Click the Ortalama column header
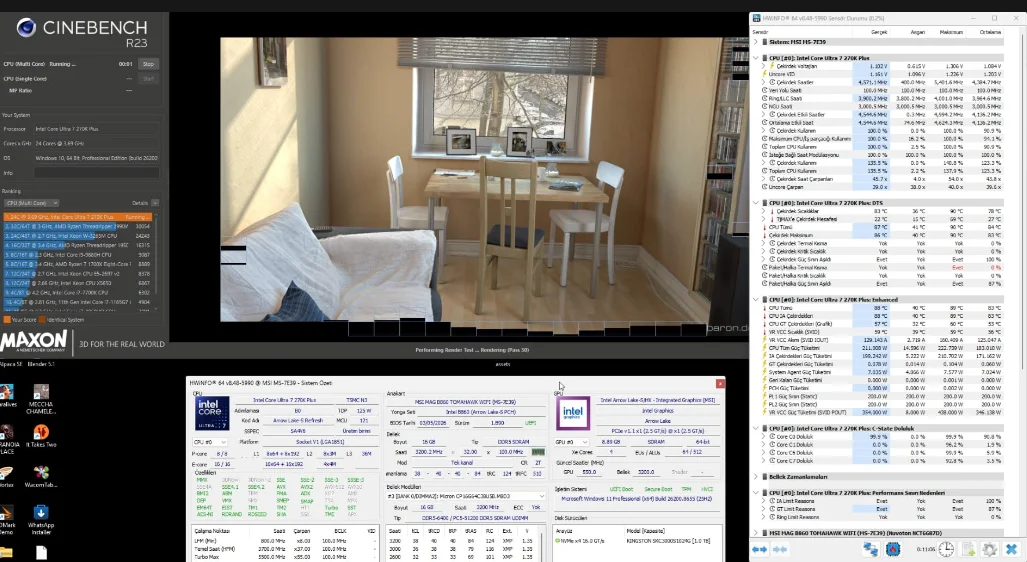This screenshot has height=562, width=1027. coord(990,31)
